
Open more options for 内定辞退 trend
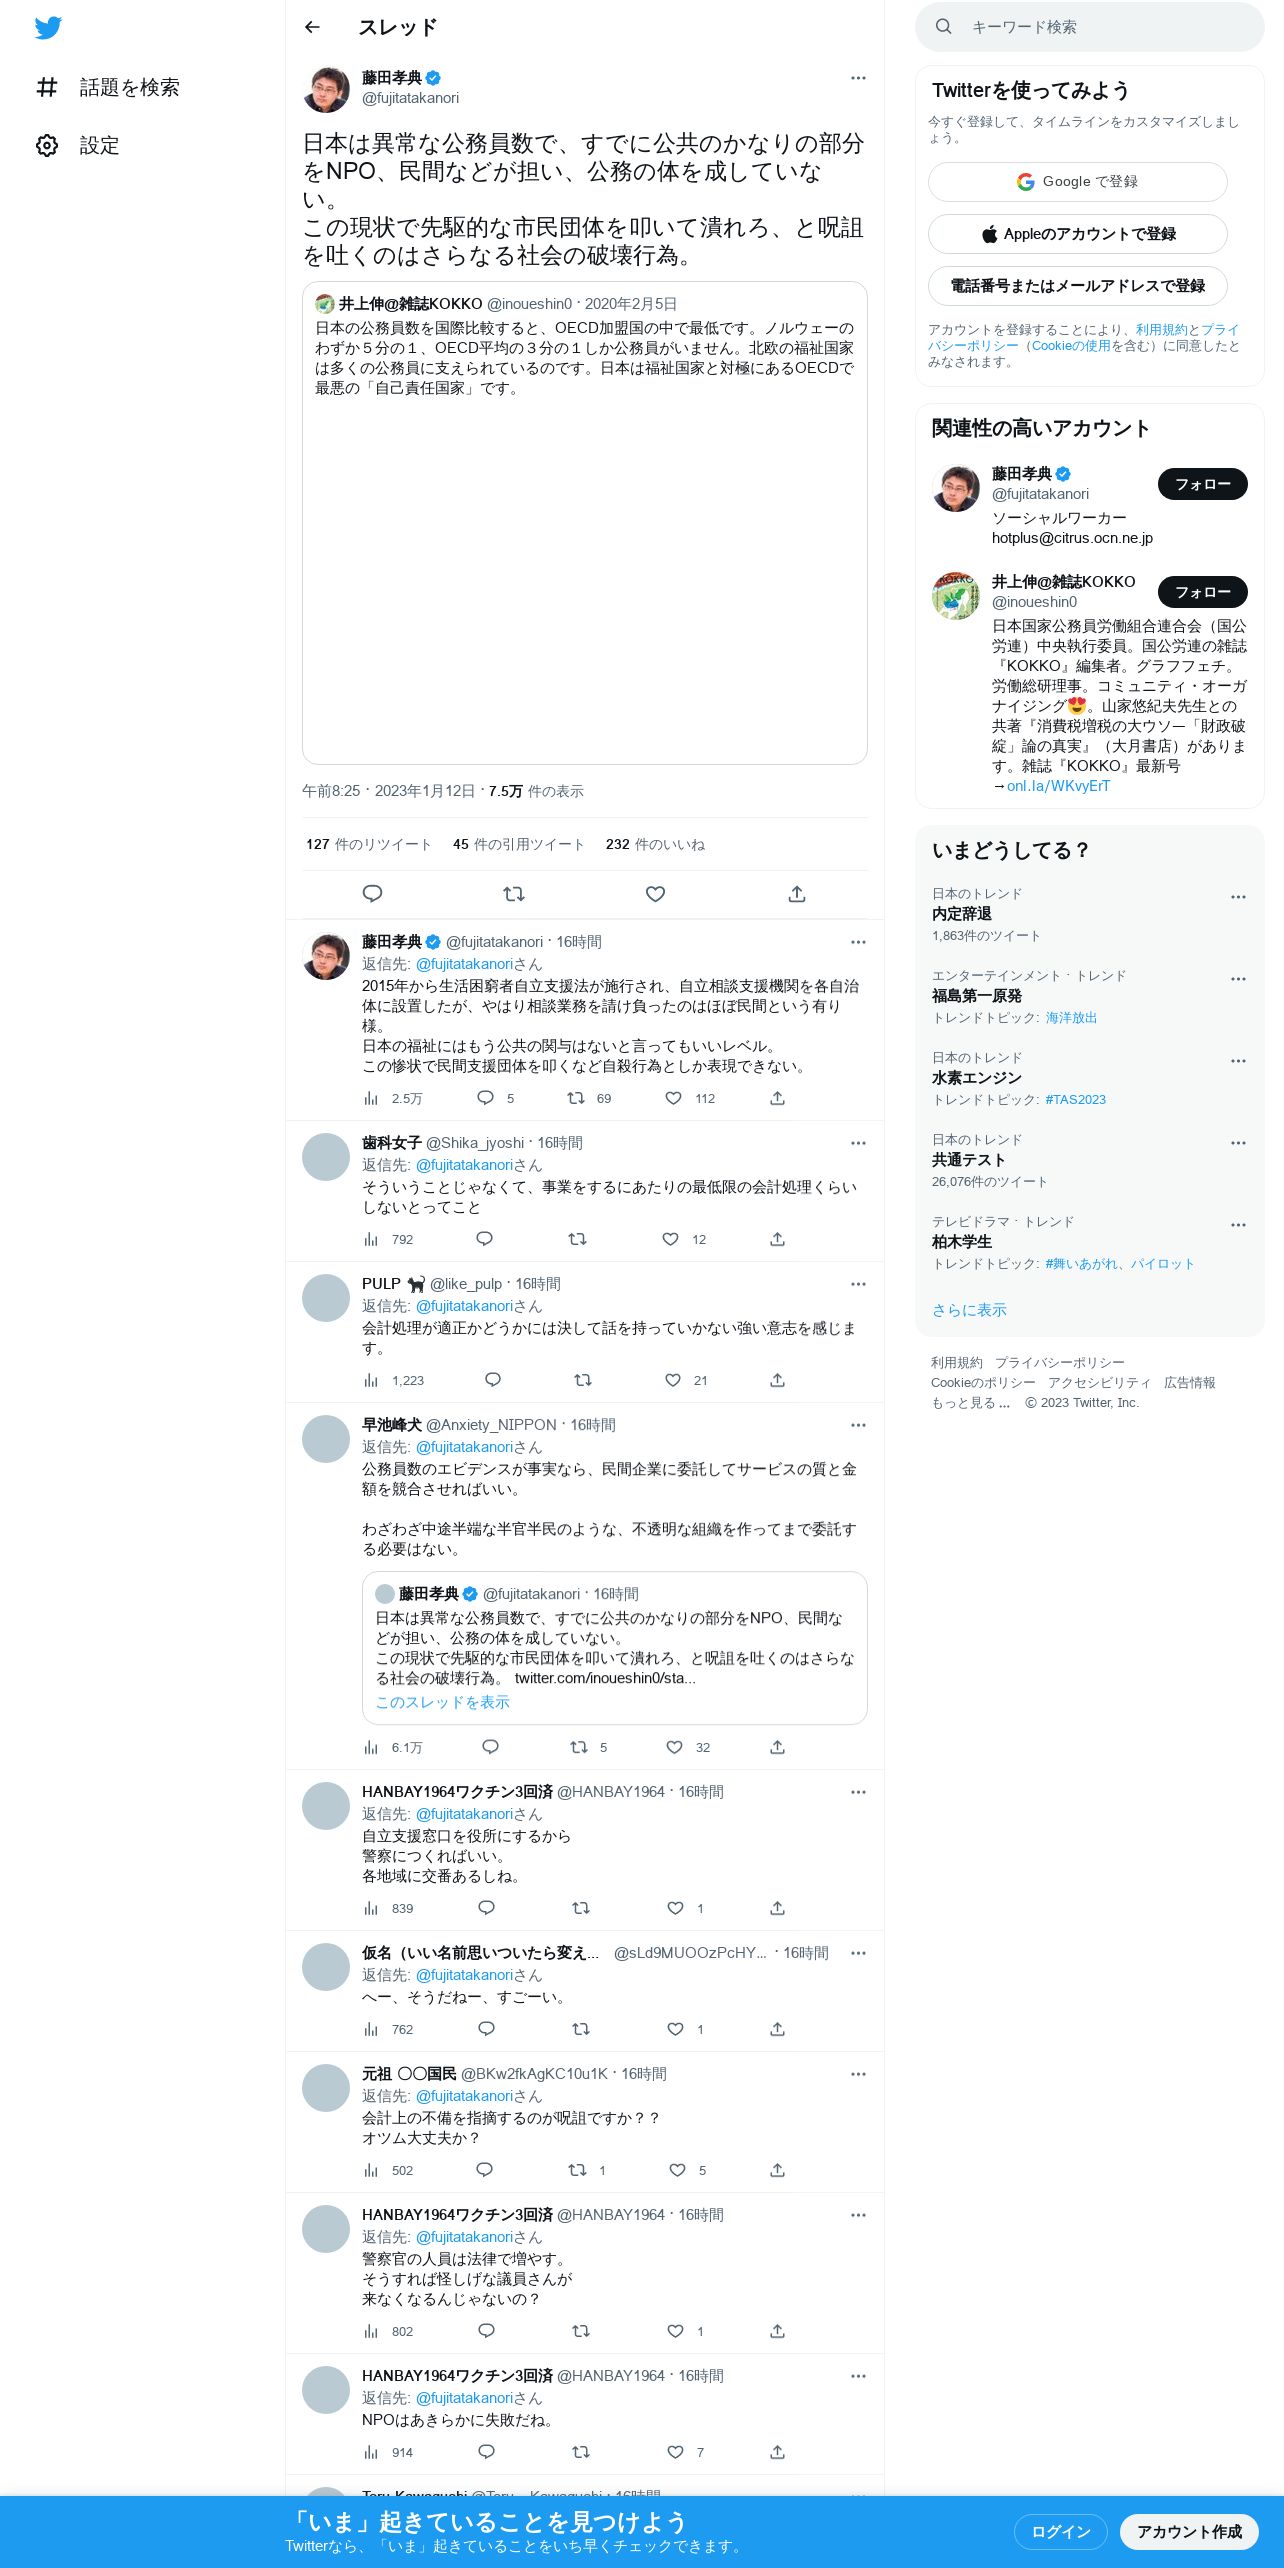click(x=1238, y=897)
